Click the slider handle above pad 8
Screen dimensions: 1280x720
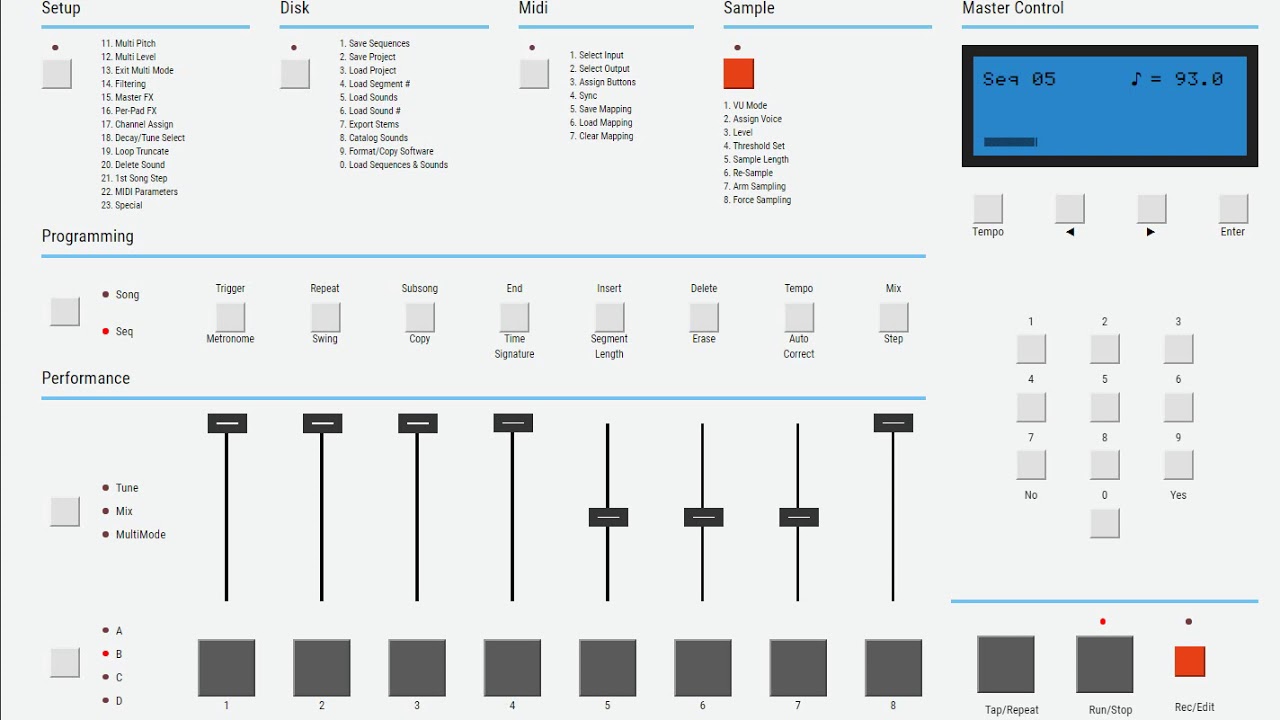(x=893, y=423)
